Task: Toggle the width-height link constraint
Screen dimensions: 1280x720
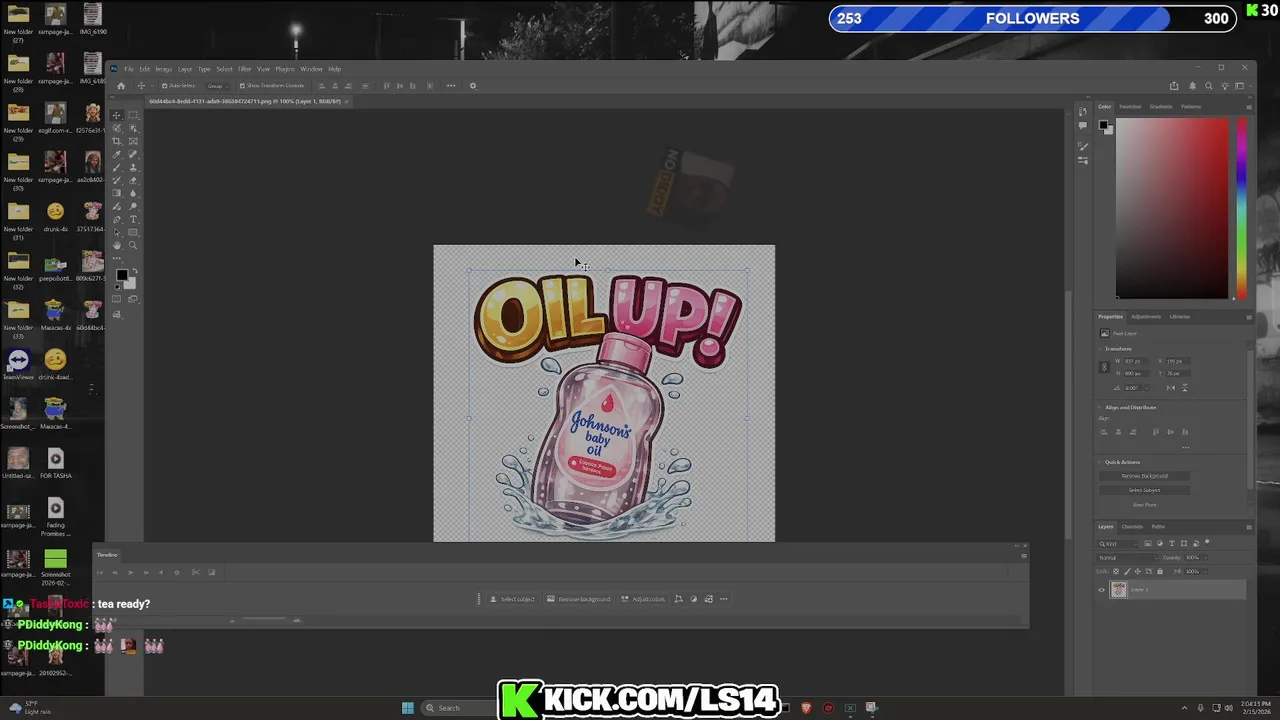Action: pyautogui.click(x=1105, y=367)
